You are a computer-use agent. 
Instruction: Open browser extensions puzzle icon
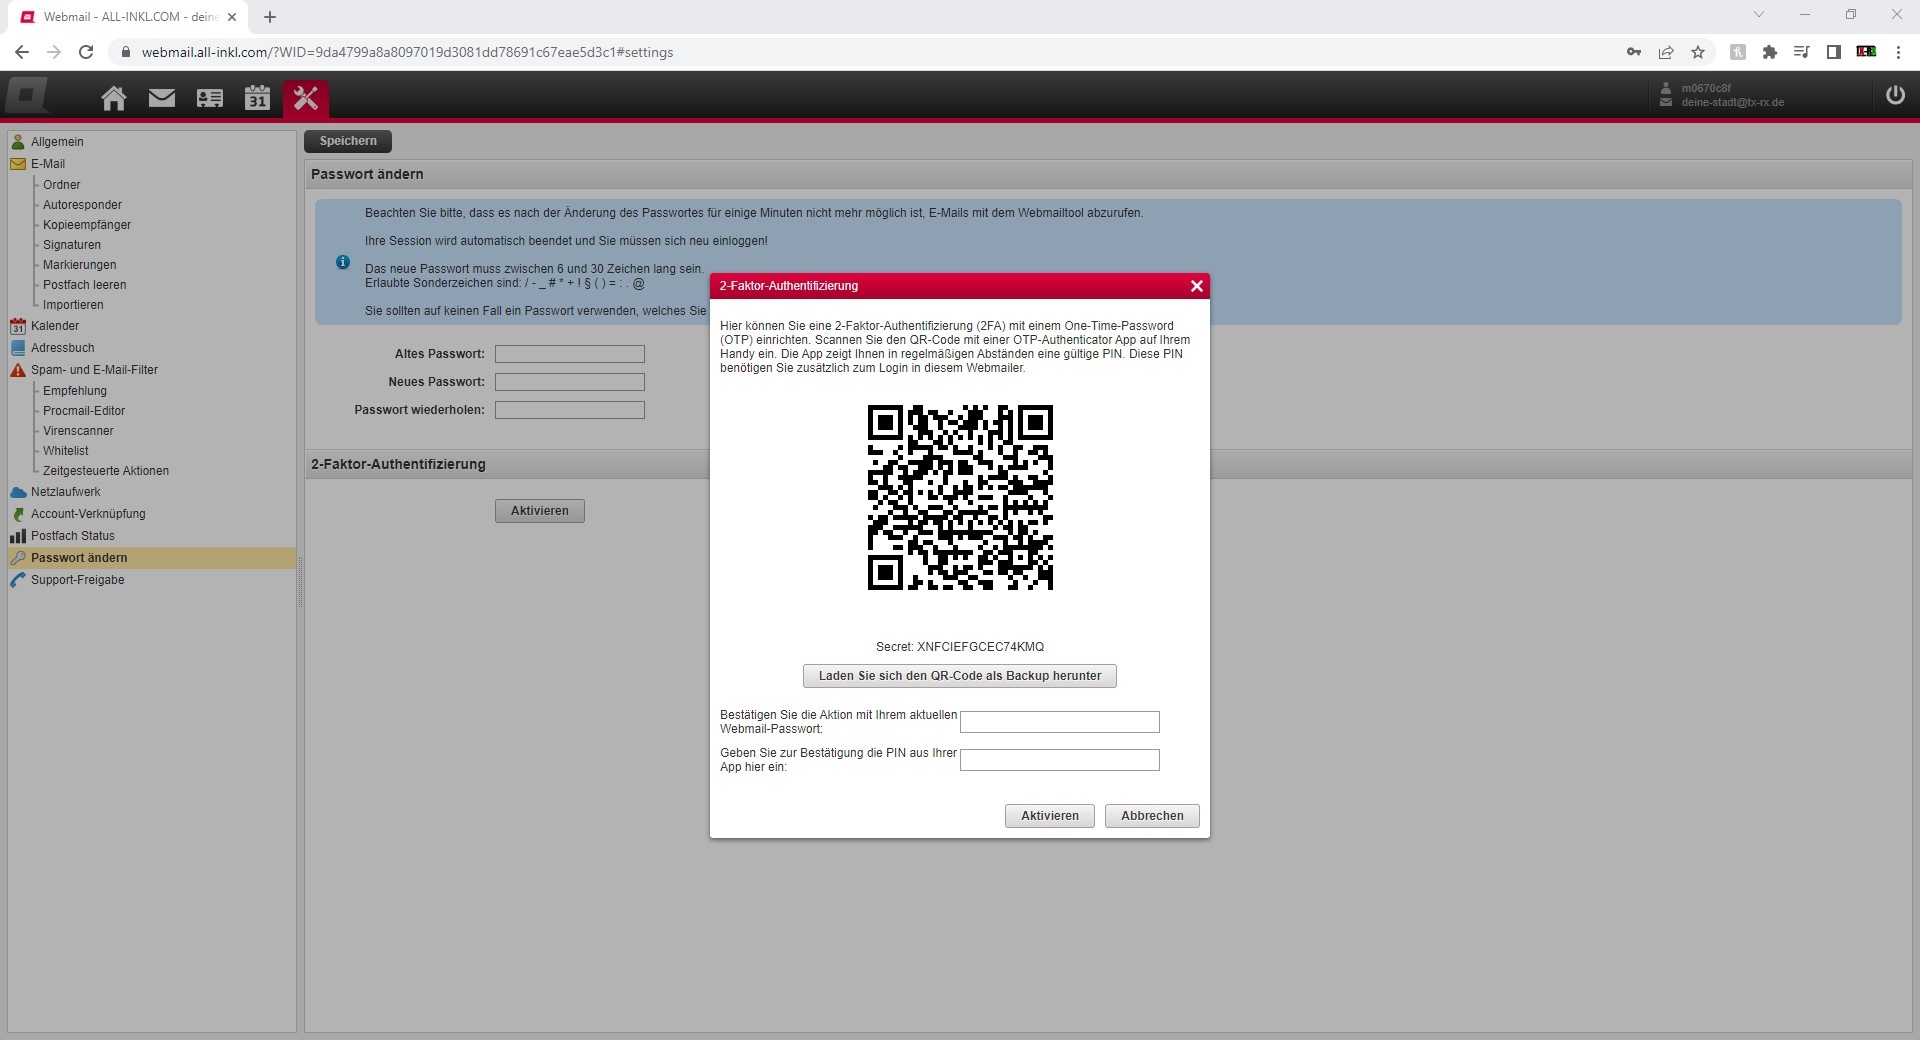pyautogui.click(x=1770, y=52)
